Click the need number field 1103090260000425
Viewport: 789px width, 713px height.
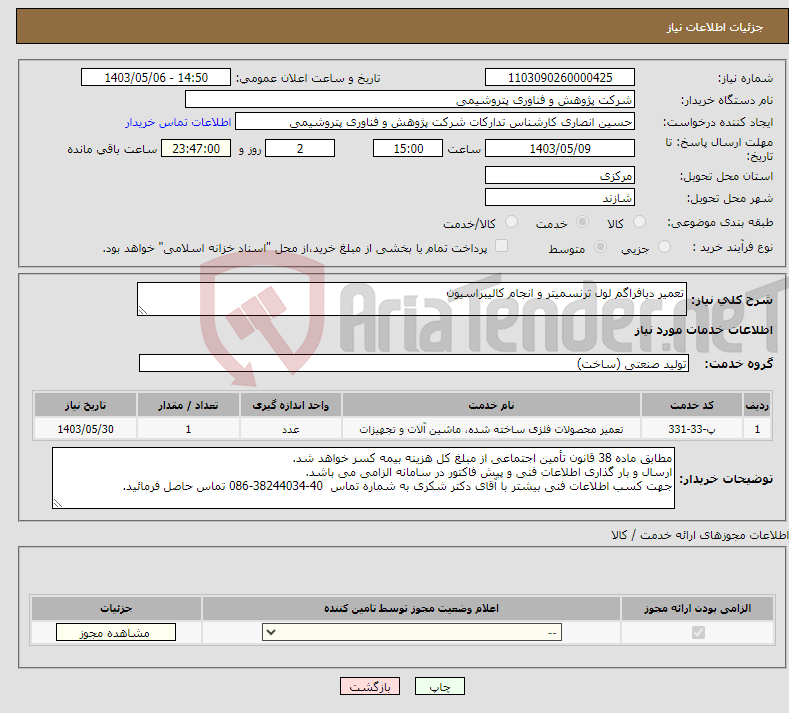pyautogui.click(x=560, y=77)
